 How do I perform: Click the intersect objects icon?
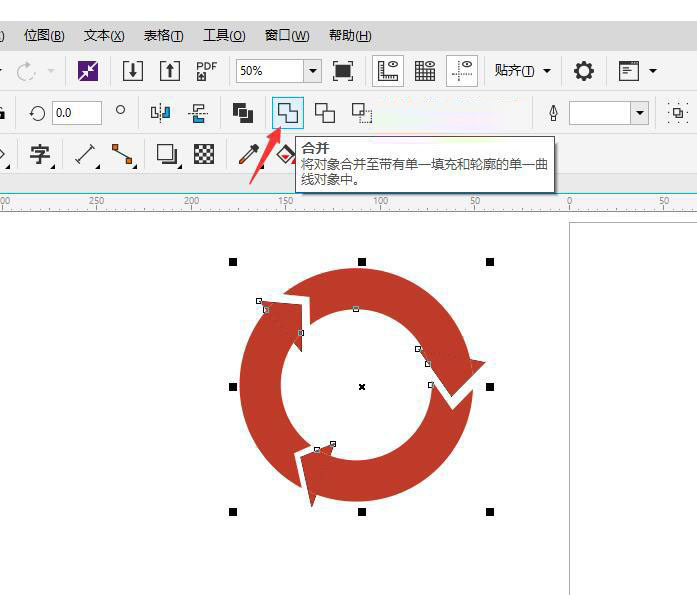(x=362, y=113)
